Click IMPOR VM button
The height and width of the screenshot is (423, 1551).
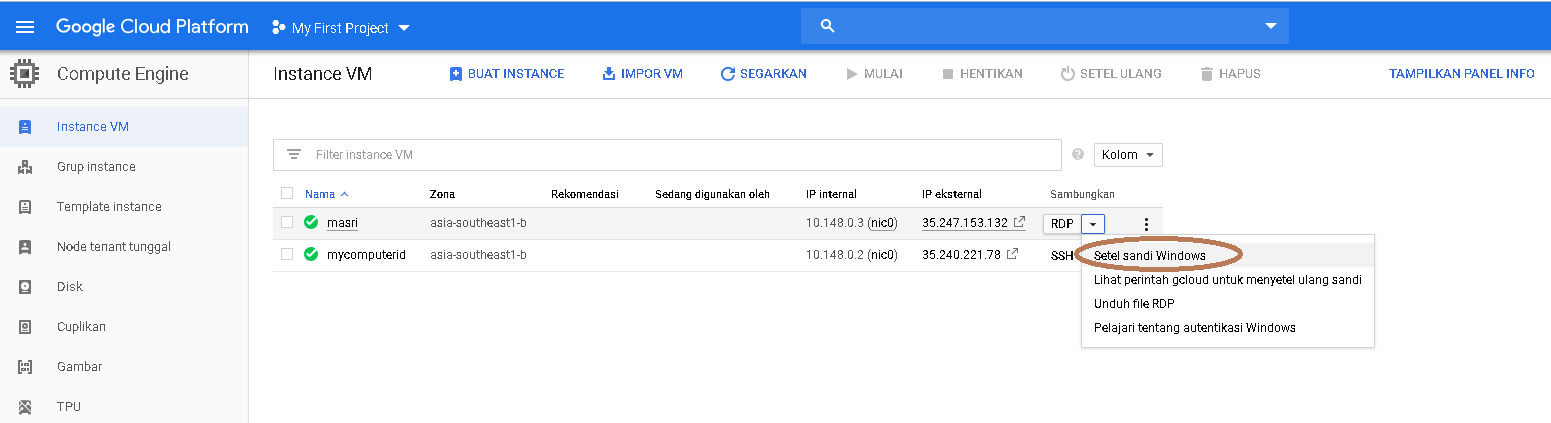(642, 74)
